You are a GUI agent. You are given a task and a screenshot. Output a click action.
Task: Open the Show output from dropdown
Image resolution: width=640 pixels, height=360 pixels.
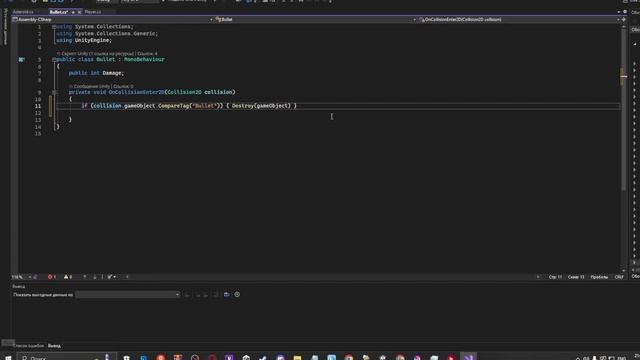coord(127,295)
